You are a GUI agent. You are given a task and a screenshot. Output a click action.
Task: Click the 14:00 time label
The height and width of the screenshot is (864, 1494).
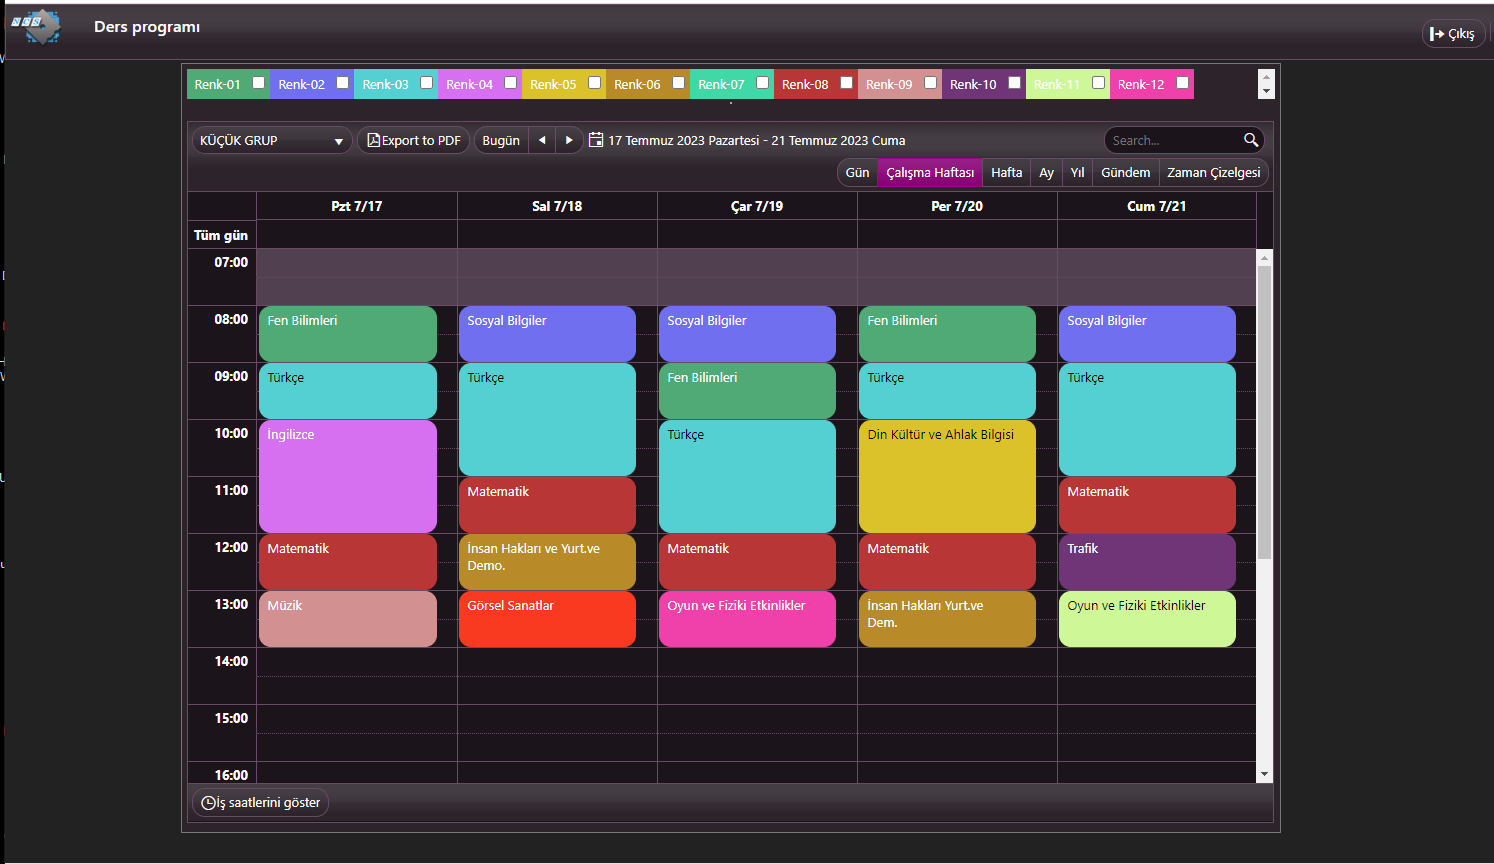(231, 661)
